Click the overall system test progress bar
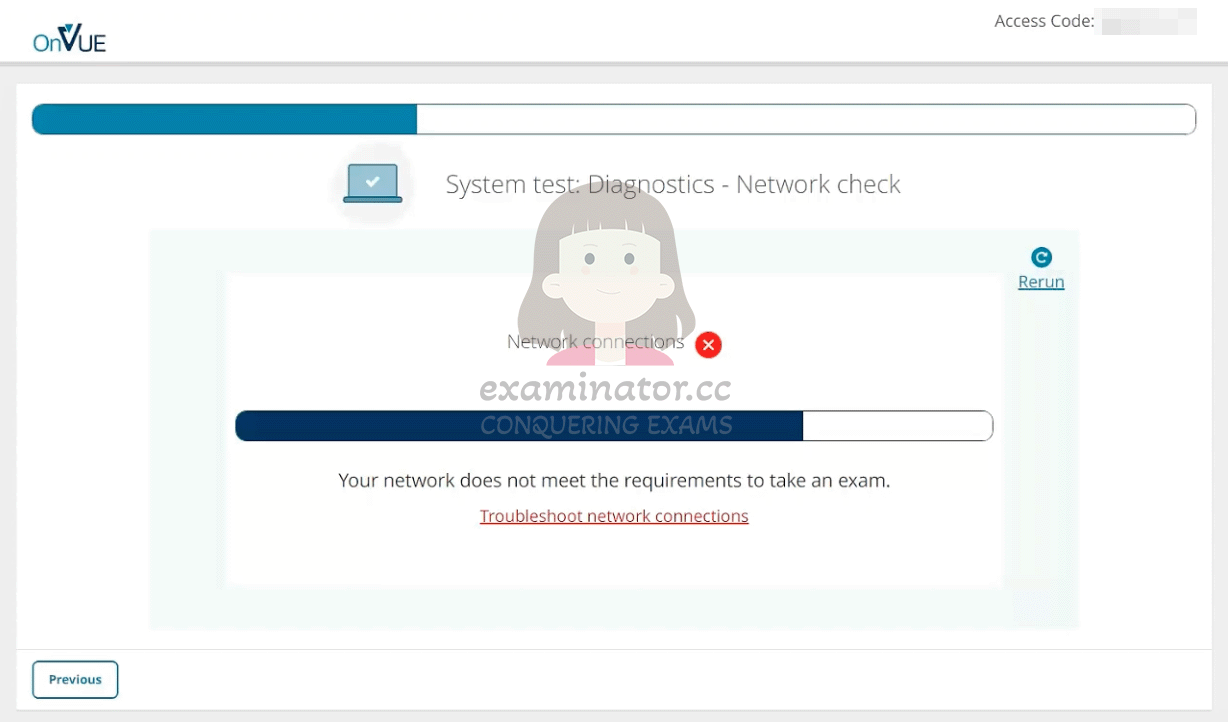The image size is (1228, 722). click(614, 119)
